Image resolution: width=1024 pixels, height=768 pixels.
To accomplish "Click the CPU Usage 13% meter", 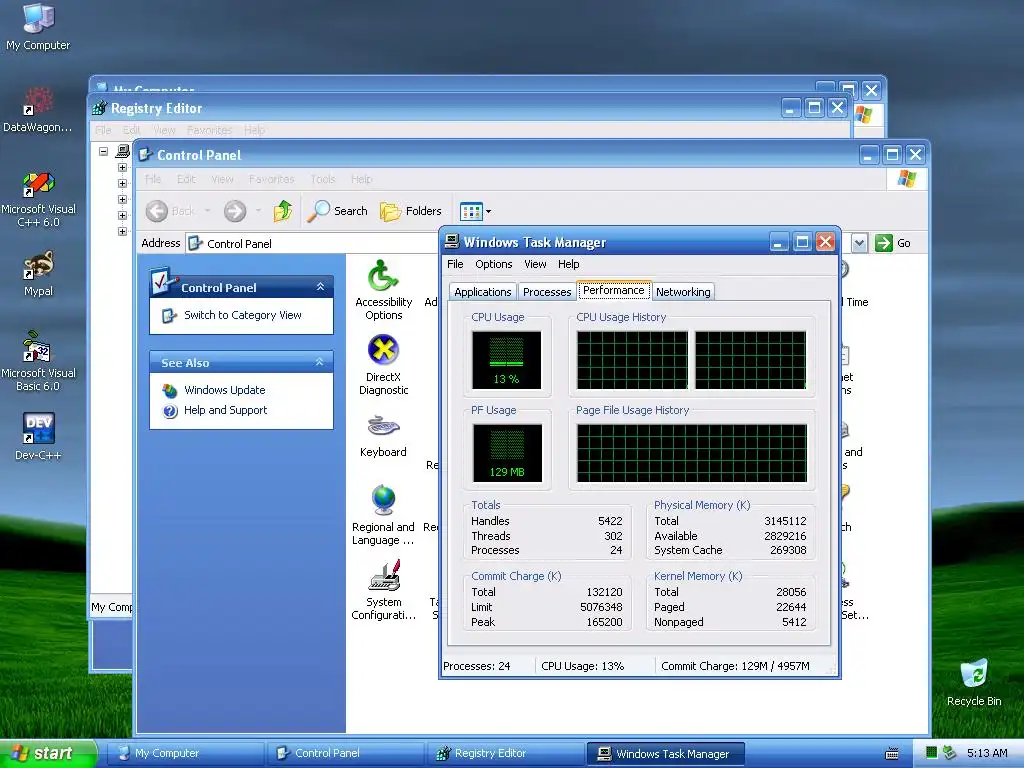I will click(x=506, y=360).
